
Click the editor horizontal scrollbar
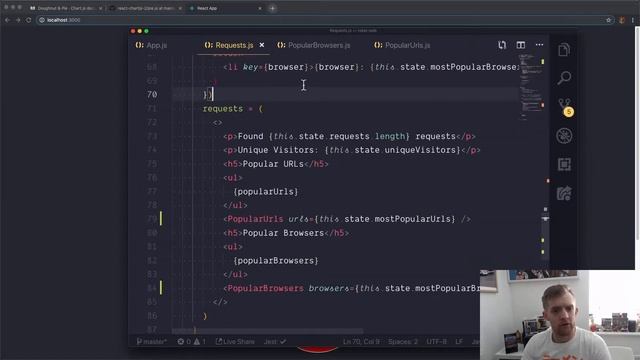click(x=267, y=331)
